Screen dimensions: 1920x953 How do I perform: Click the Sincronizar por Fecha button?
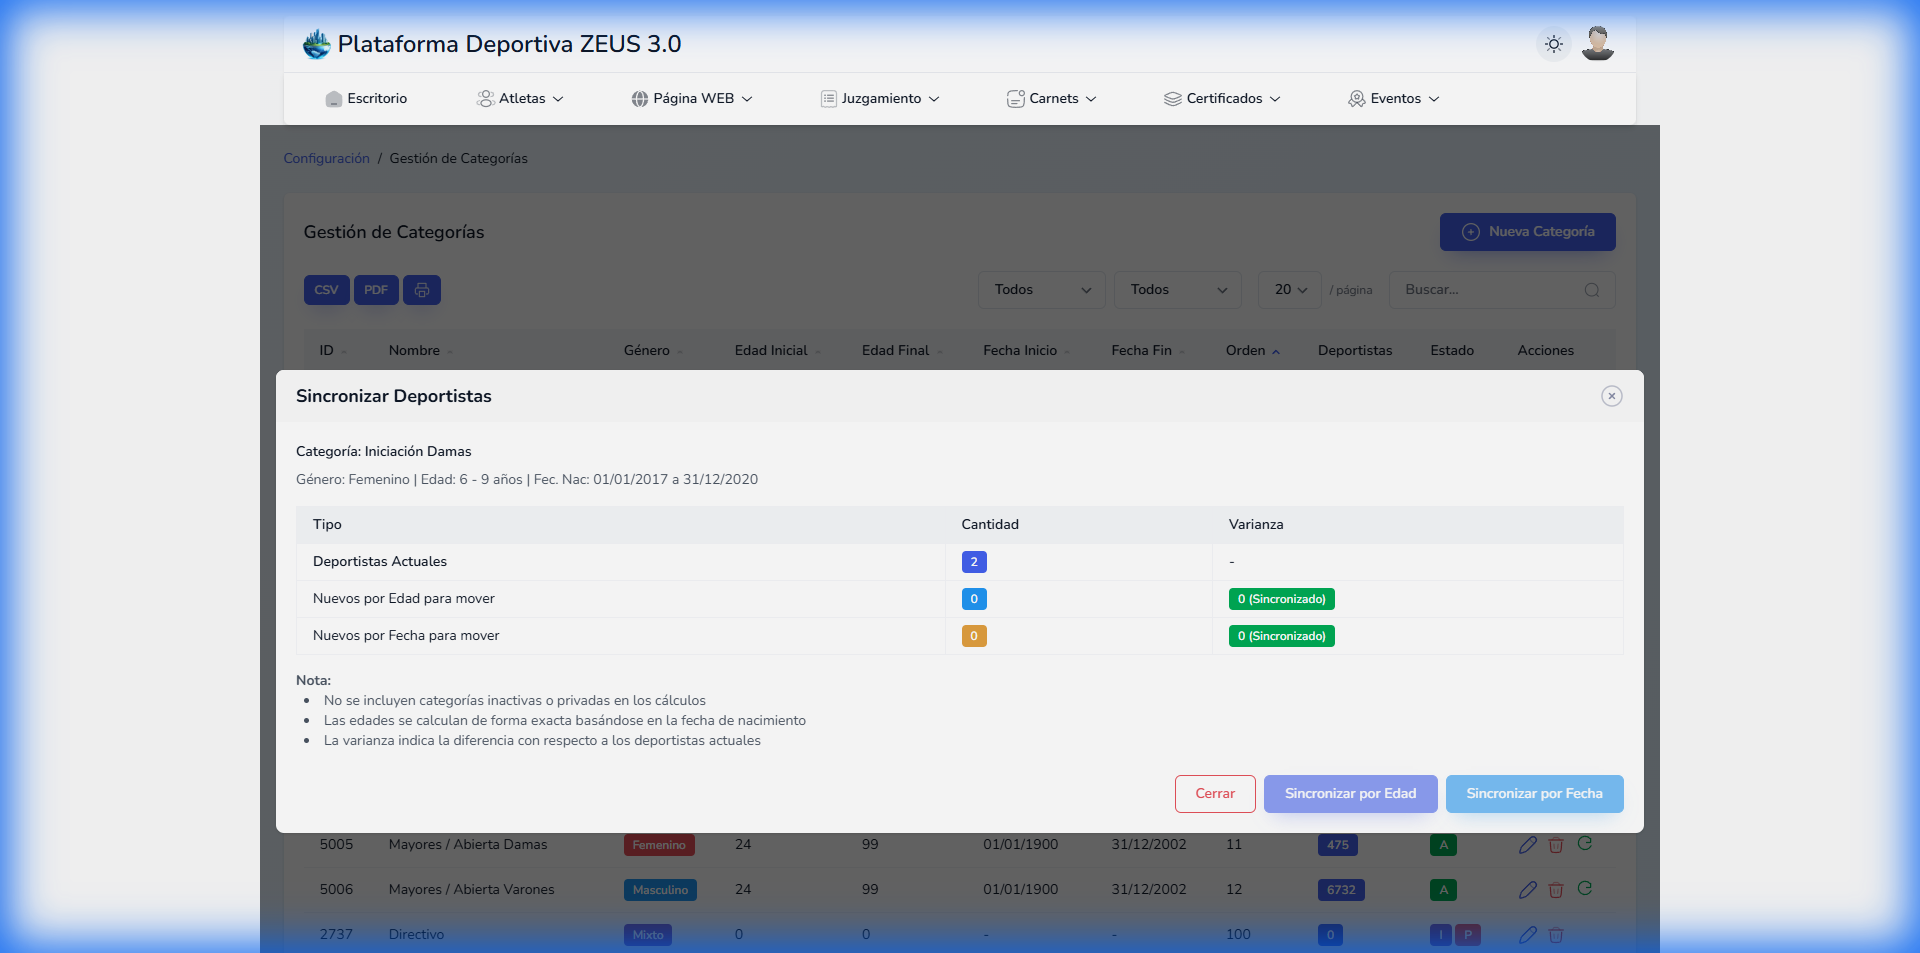coord(1534,794)
